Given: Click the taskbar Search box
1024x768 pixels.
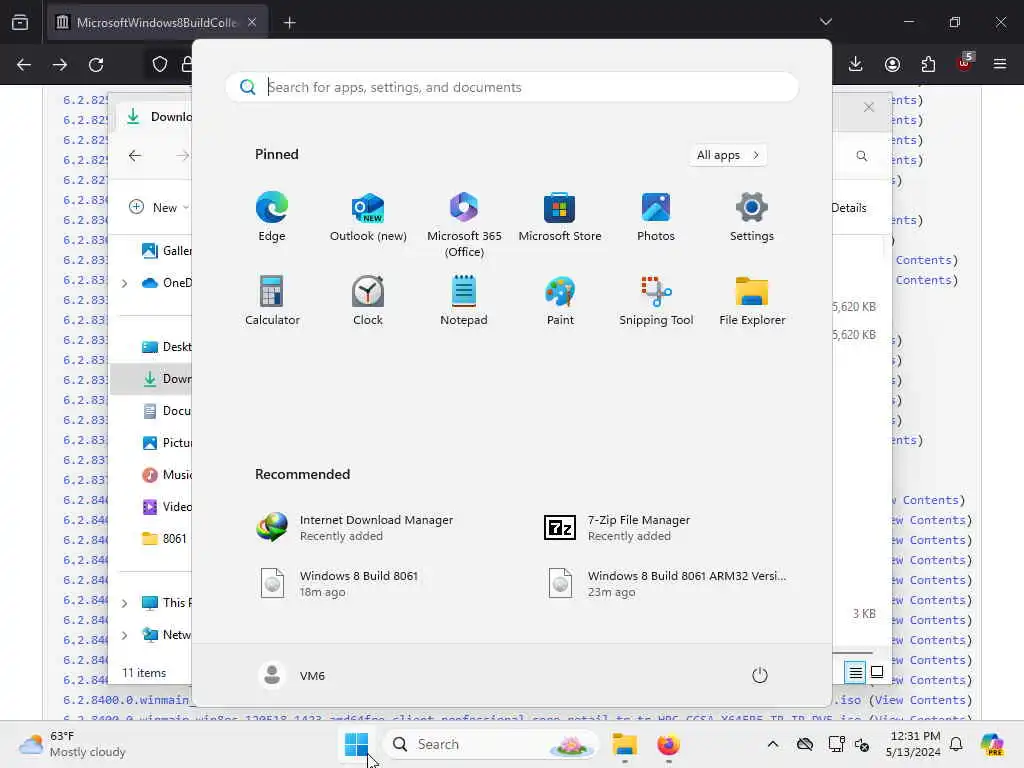Looking at the screenshot, I should 489,744.
